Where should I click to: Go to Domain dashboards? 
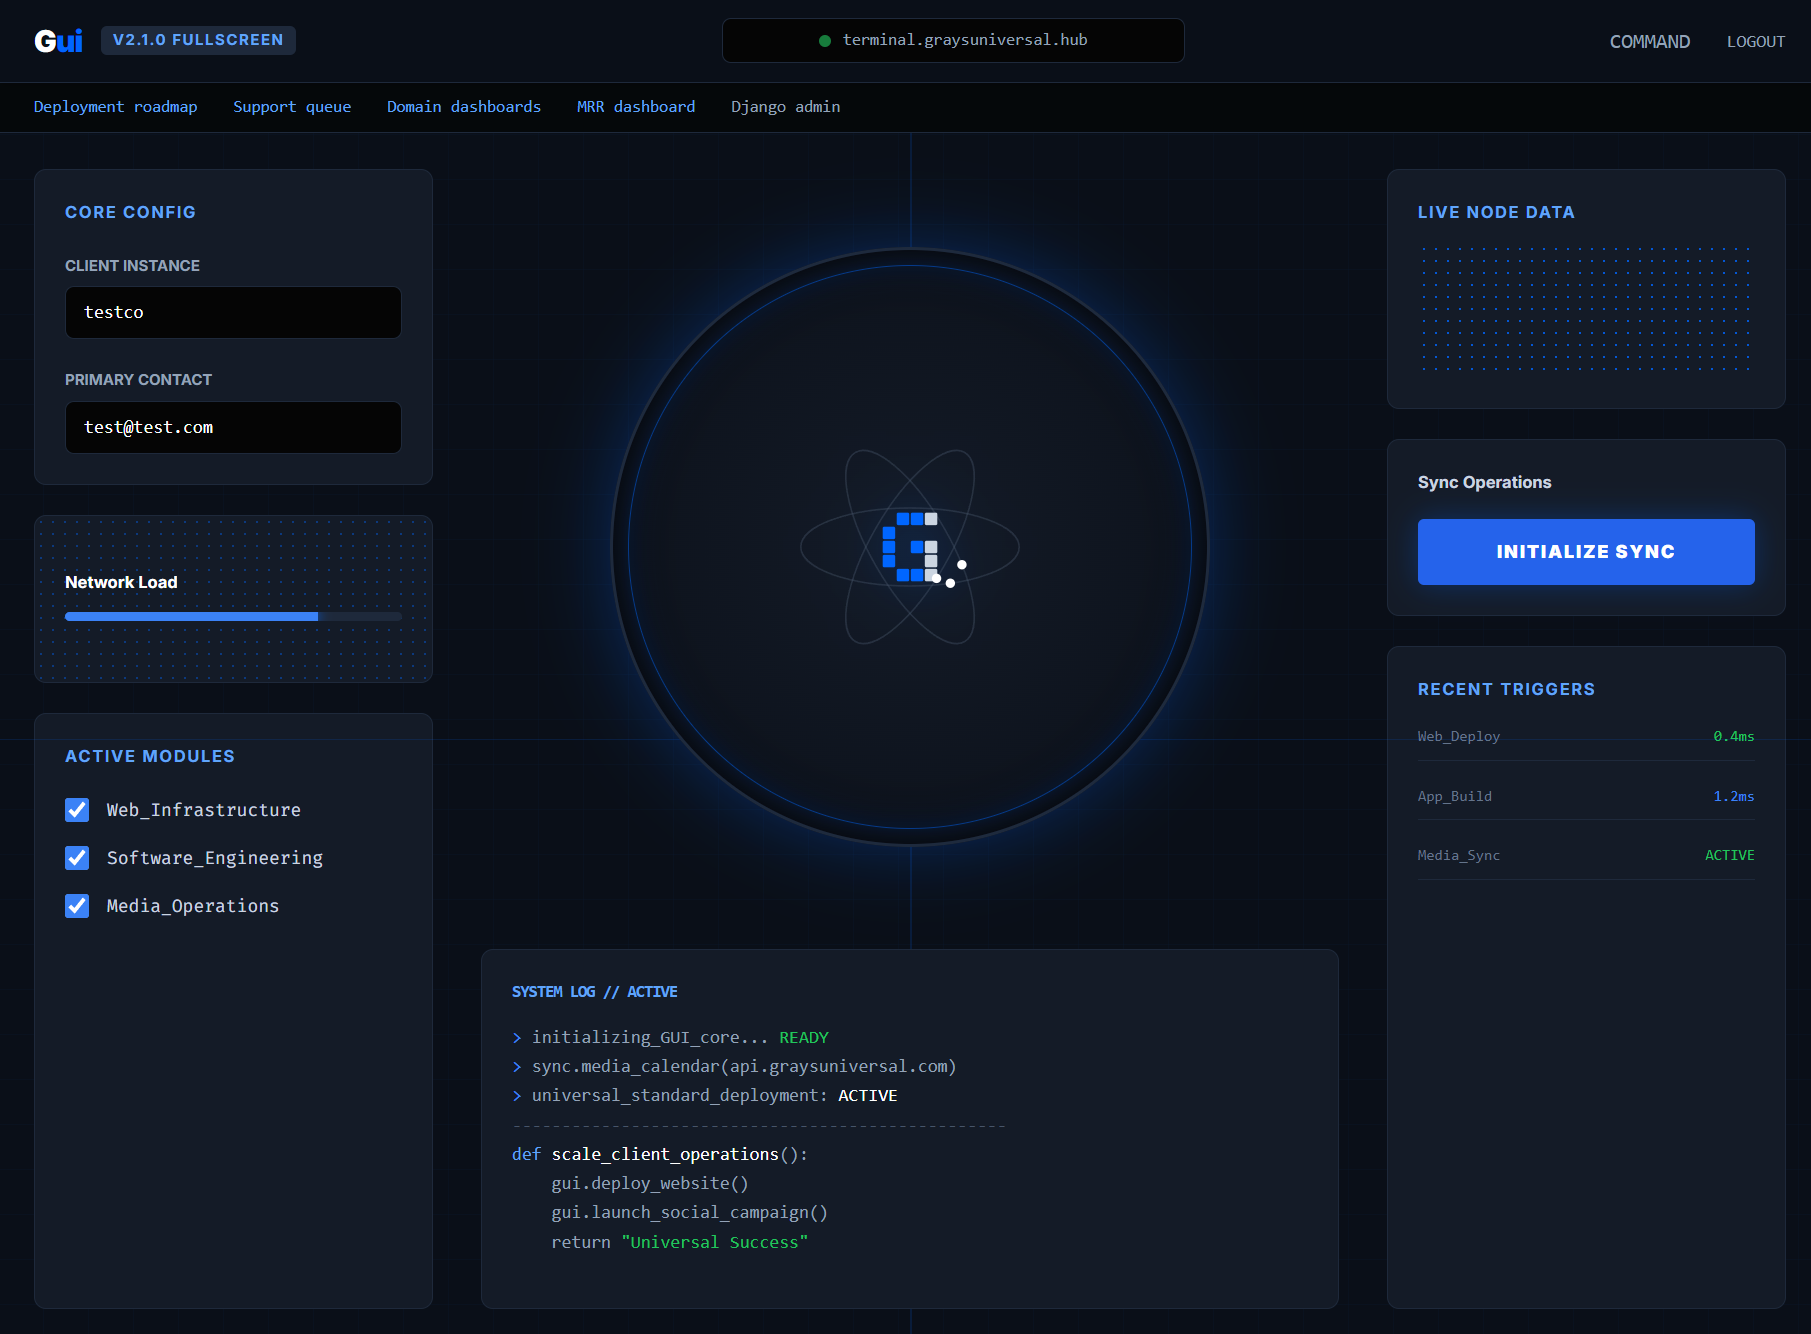[x=464, y=107]
